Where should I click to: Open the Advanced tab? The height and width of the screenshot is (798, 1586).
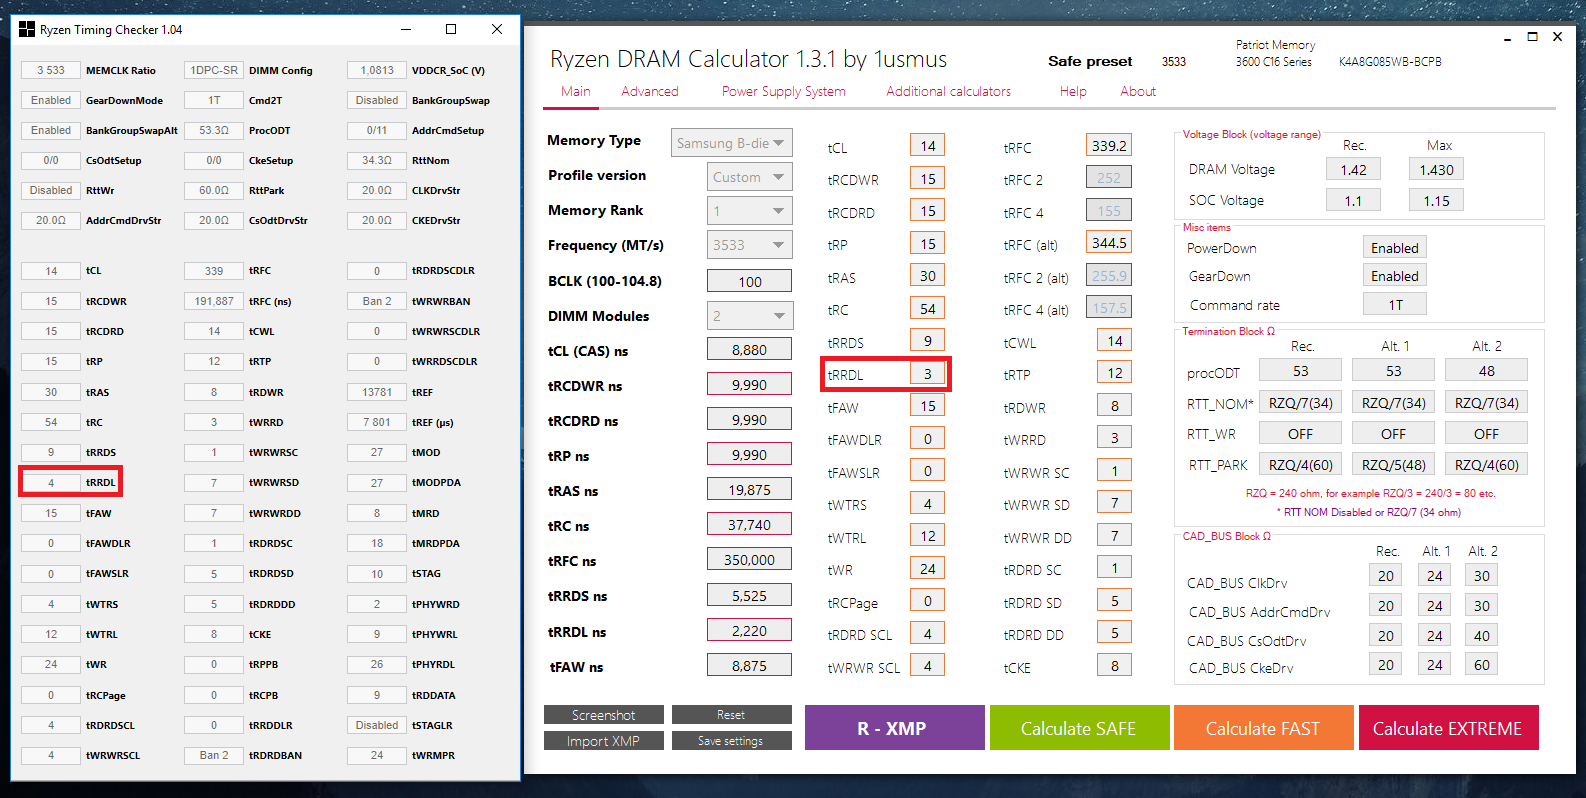coord(650,91)
